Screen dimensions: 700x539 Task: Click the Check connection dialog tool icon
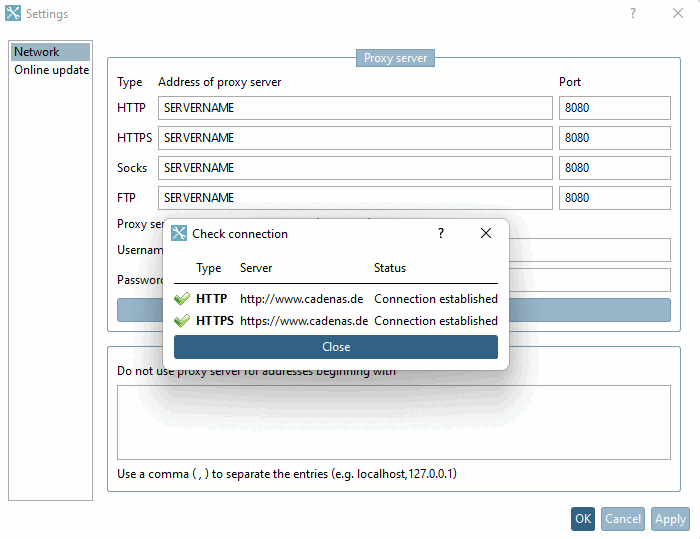179,233
